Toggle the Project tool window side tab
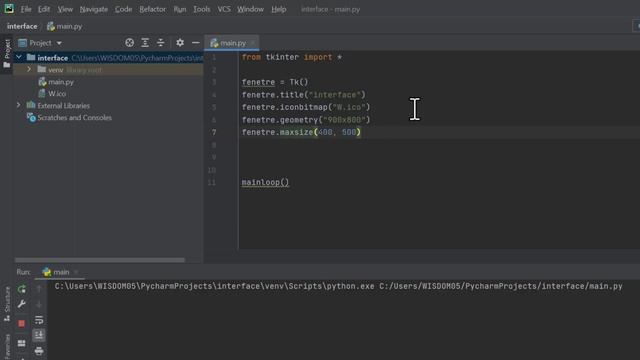Screen dimensions: 640x360 7,53
